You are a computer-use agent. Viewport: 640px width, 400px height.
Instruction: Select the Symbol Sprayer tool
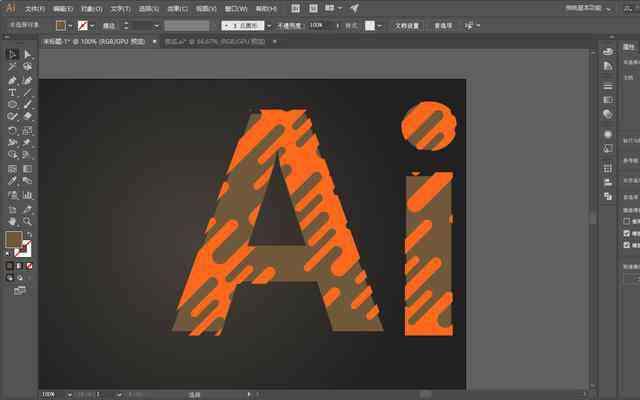click(12, 195)
